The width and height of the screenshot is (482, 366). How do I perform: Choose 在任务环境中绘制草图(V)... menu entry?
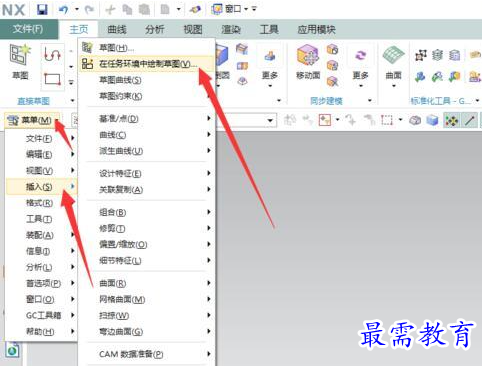(147, 64)
